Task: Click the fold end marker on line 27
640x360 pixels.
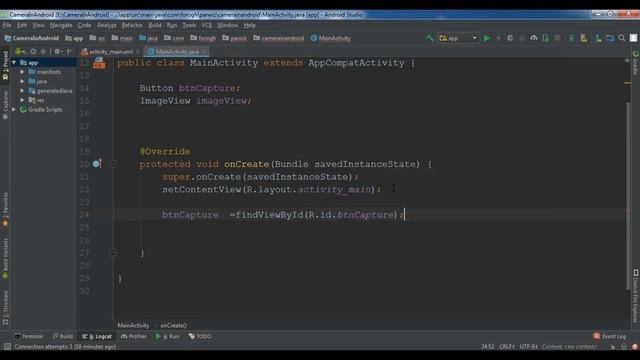Action: (113, 253)
